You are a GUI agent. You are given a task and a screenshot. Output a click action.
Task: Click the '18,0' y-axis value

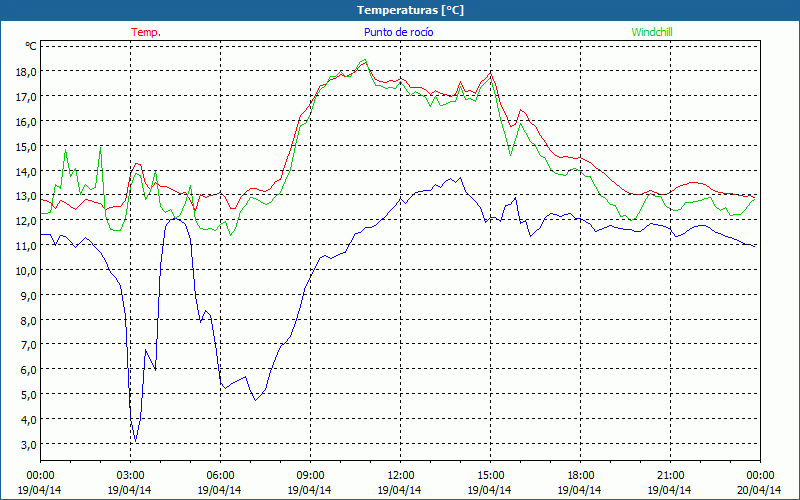pyautogui.click(x=26, y=71)
